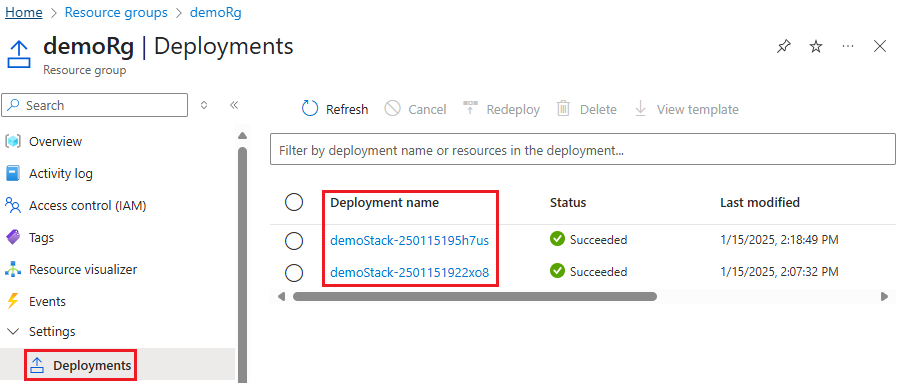Open deployment demoStack-2501151922xo8 link
The width and height of the screenshot is (905, 383).
[x=409, y=272]
